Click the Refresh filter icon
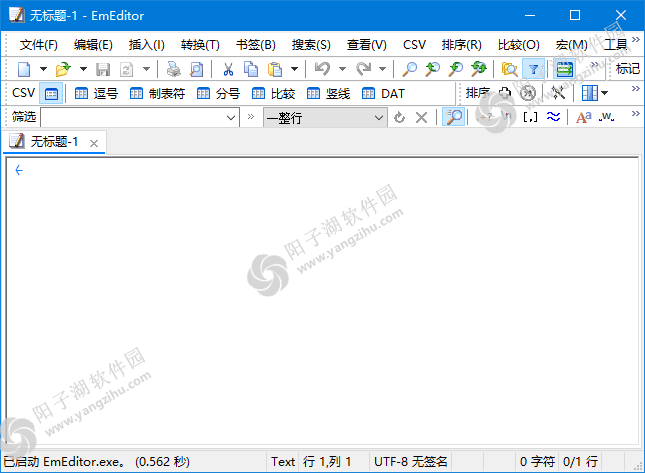Screen dimensions: 645x473 [399, 118]
